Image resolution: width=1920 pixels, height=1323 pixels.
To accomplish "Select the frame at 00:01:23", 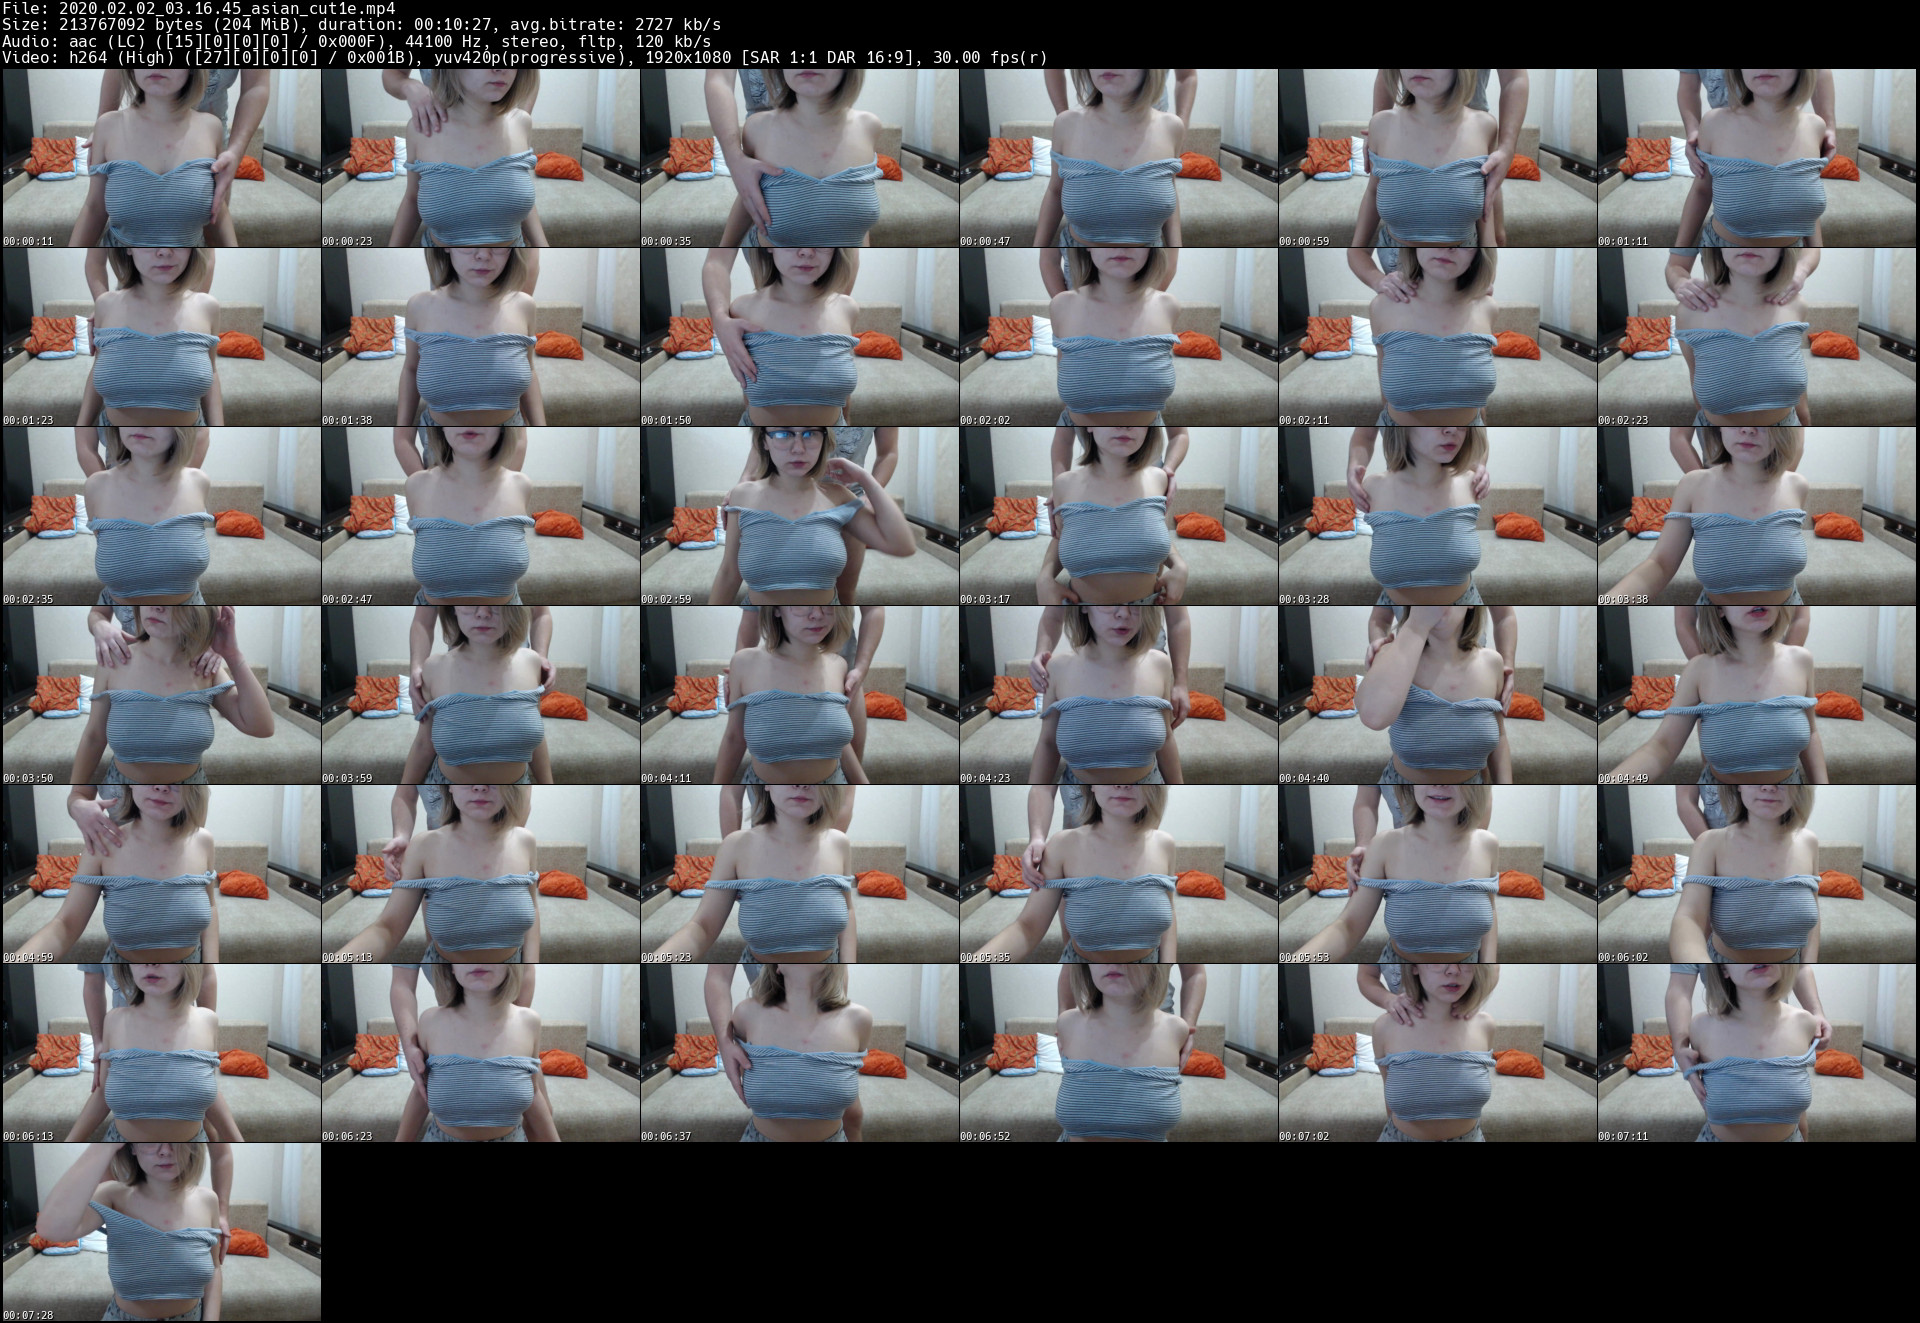I will click(x=161, y=337).
